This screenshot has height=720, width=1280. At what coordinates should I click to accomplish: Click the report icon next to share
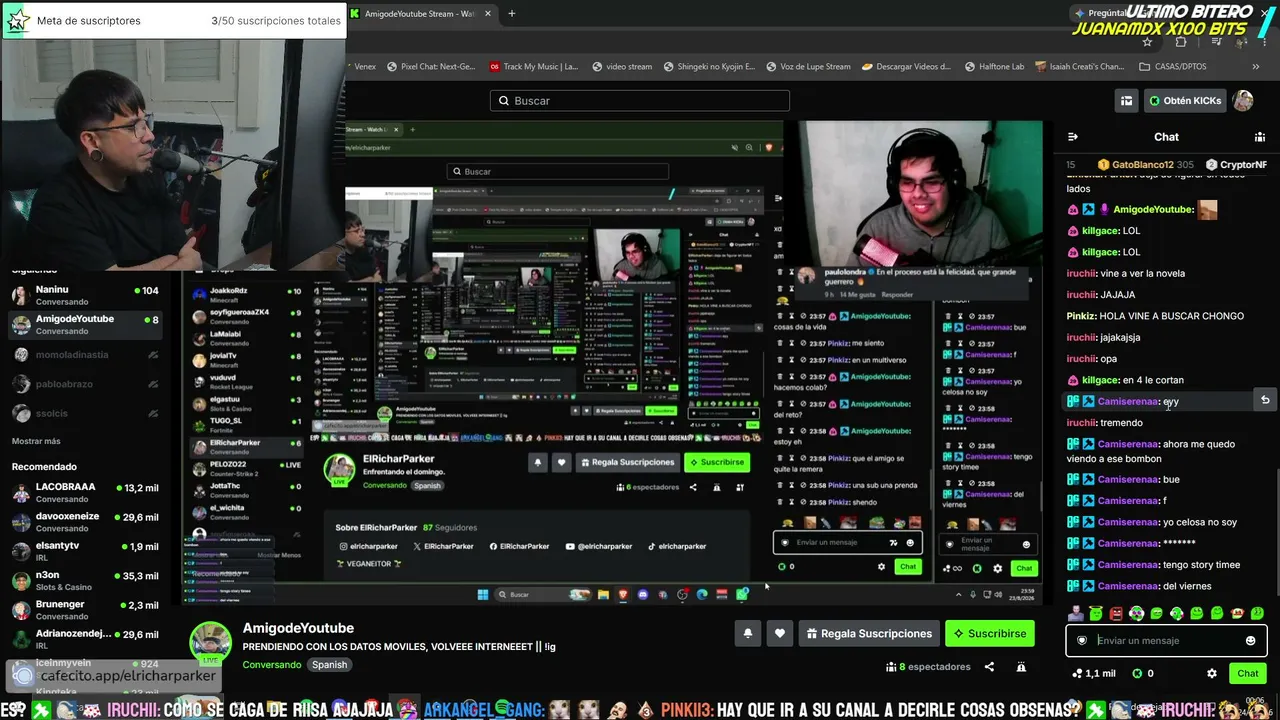1021,667
